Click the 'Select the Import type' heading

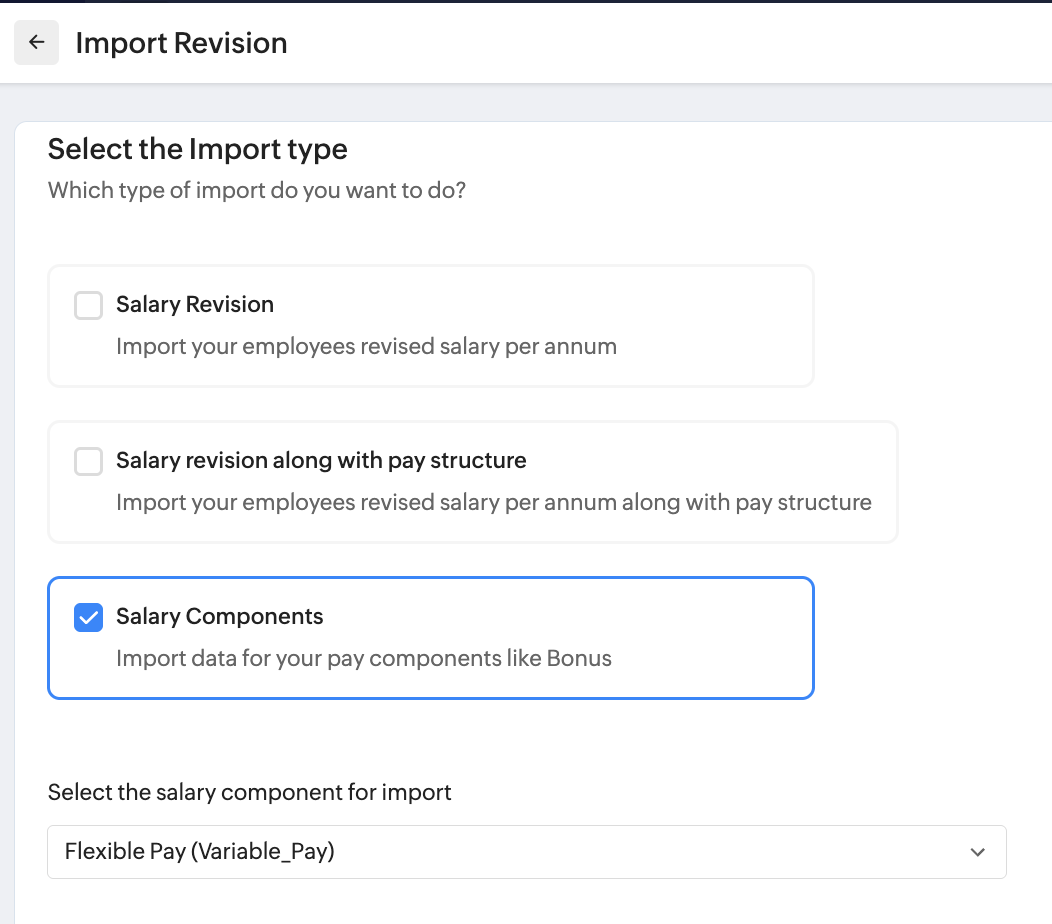coord(198,149)
